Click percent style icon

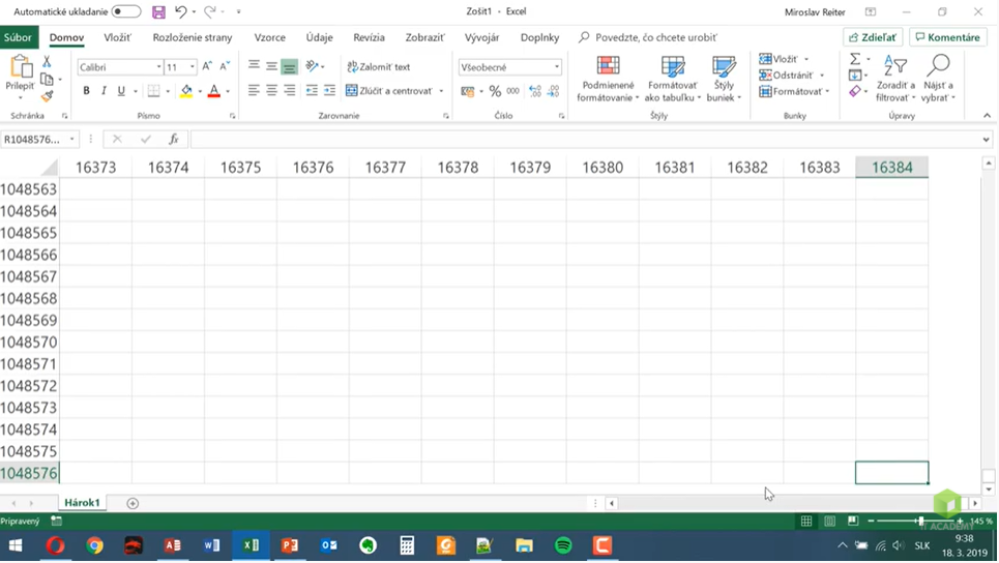[495, 91]
